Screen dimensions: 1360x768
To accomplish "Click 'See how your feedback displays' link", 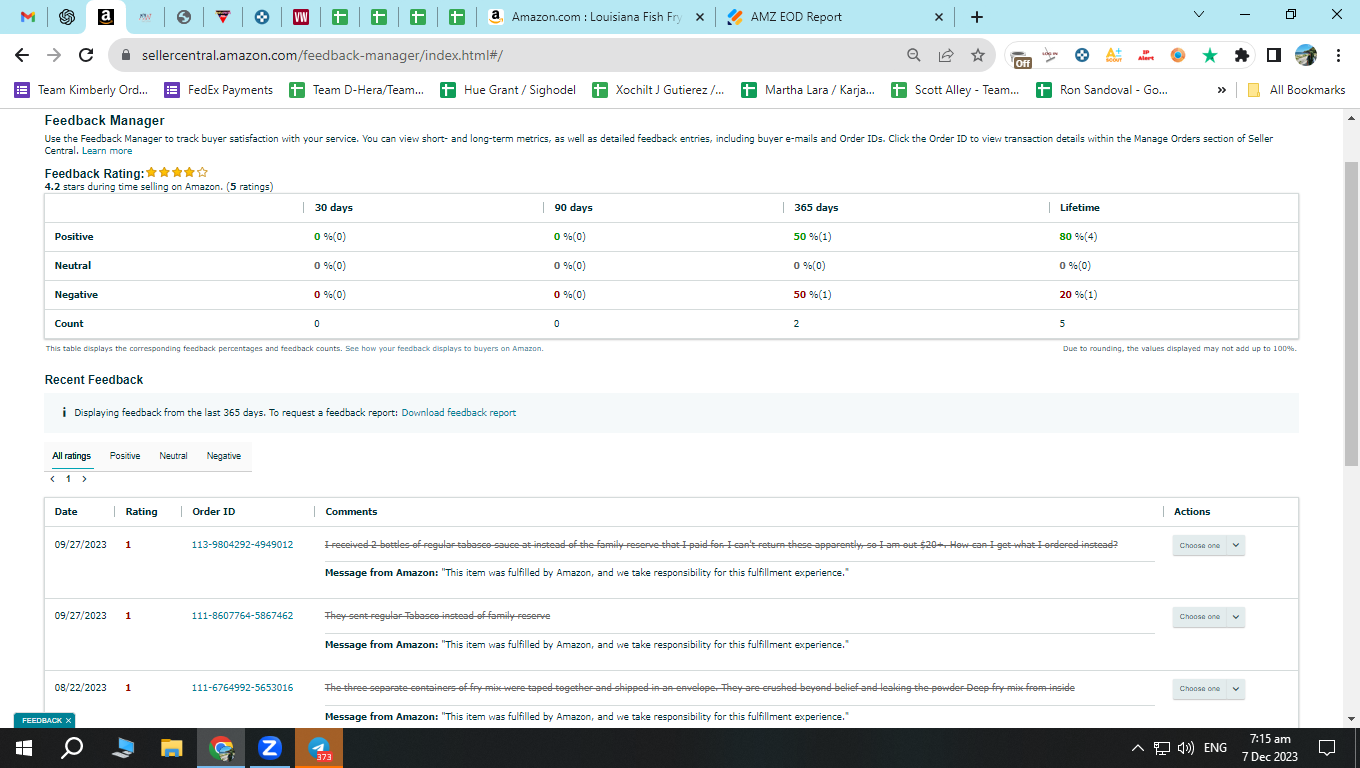I will (444, 348).
